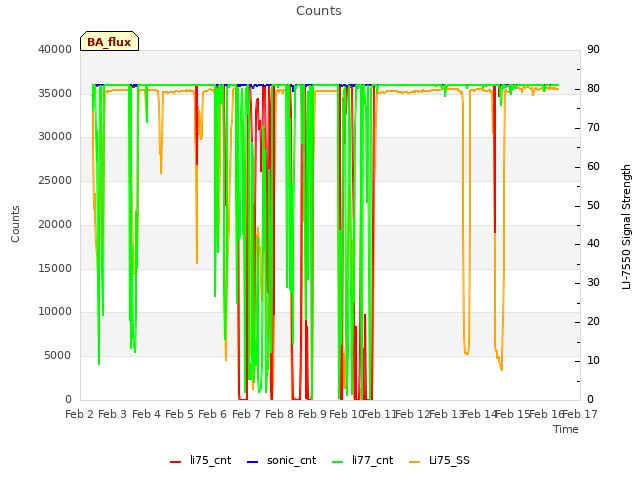Click the orange Li75_SS legend swatch
The height and width of the screenshot is (480, 640).
tap(414, 462)
